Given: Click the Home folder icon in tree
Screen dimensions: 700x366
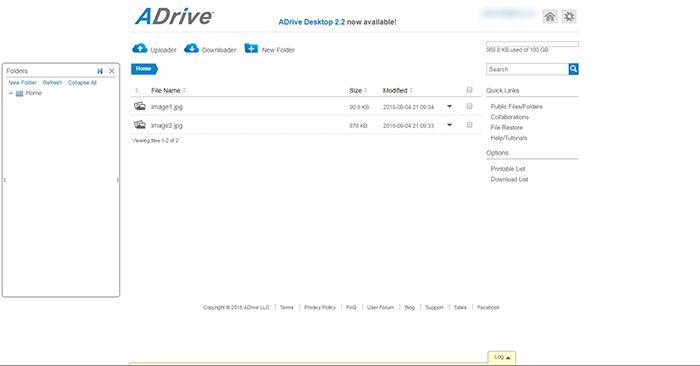Looking at the screenshot, I should (19, 93).
